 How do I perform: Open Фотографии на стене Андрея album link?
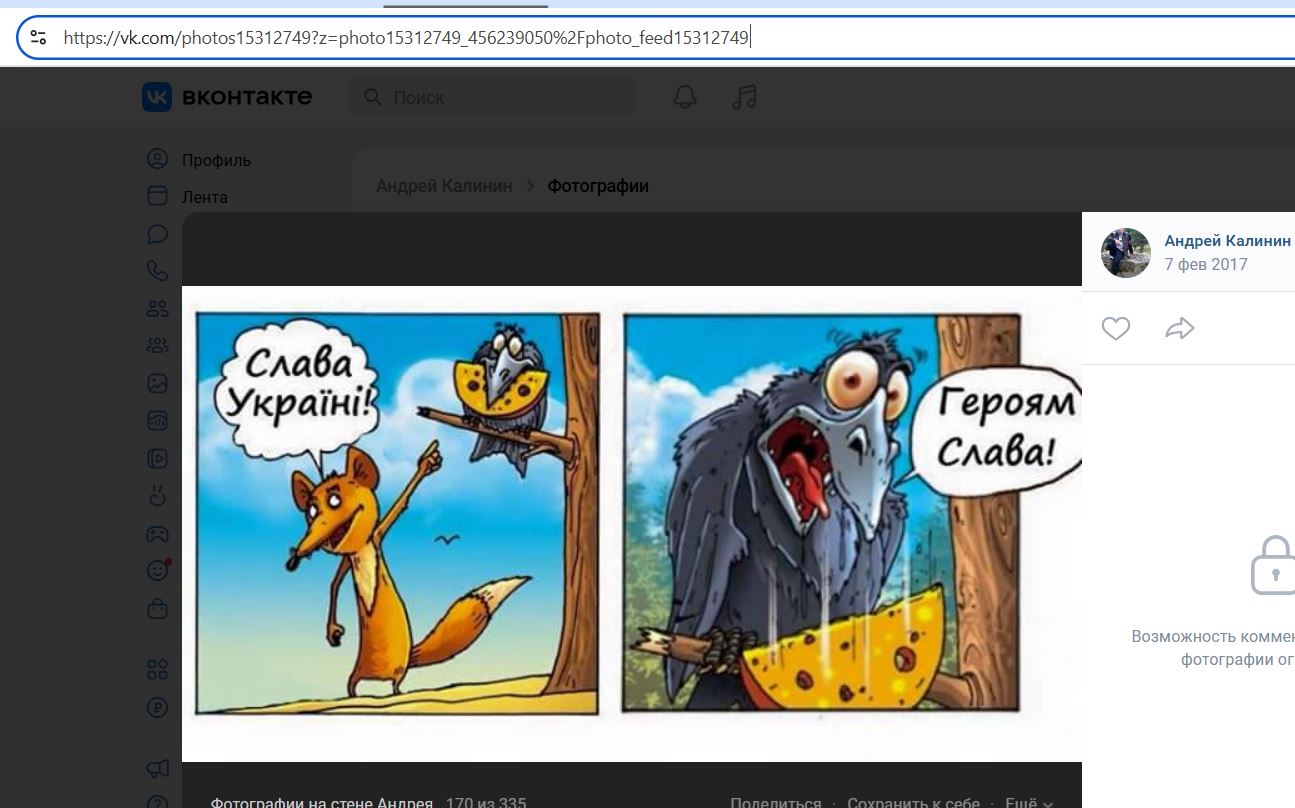click(x=322, y=802)
